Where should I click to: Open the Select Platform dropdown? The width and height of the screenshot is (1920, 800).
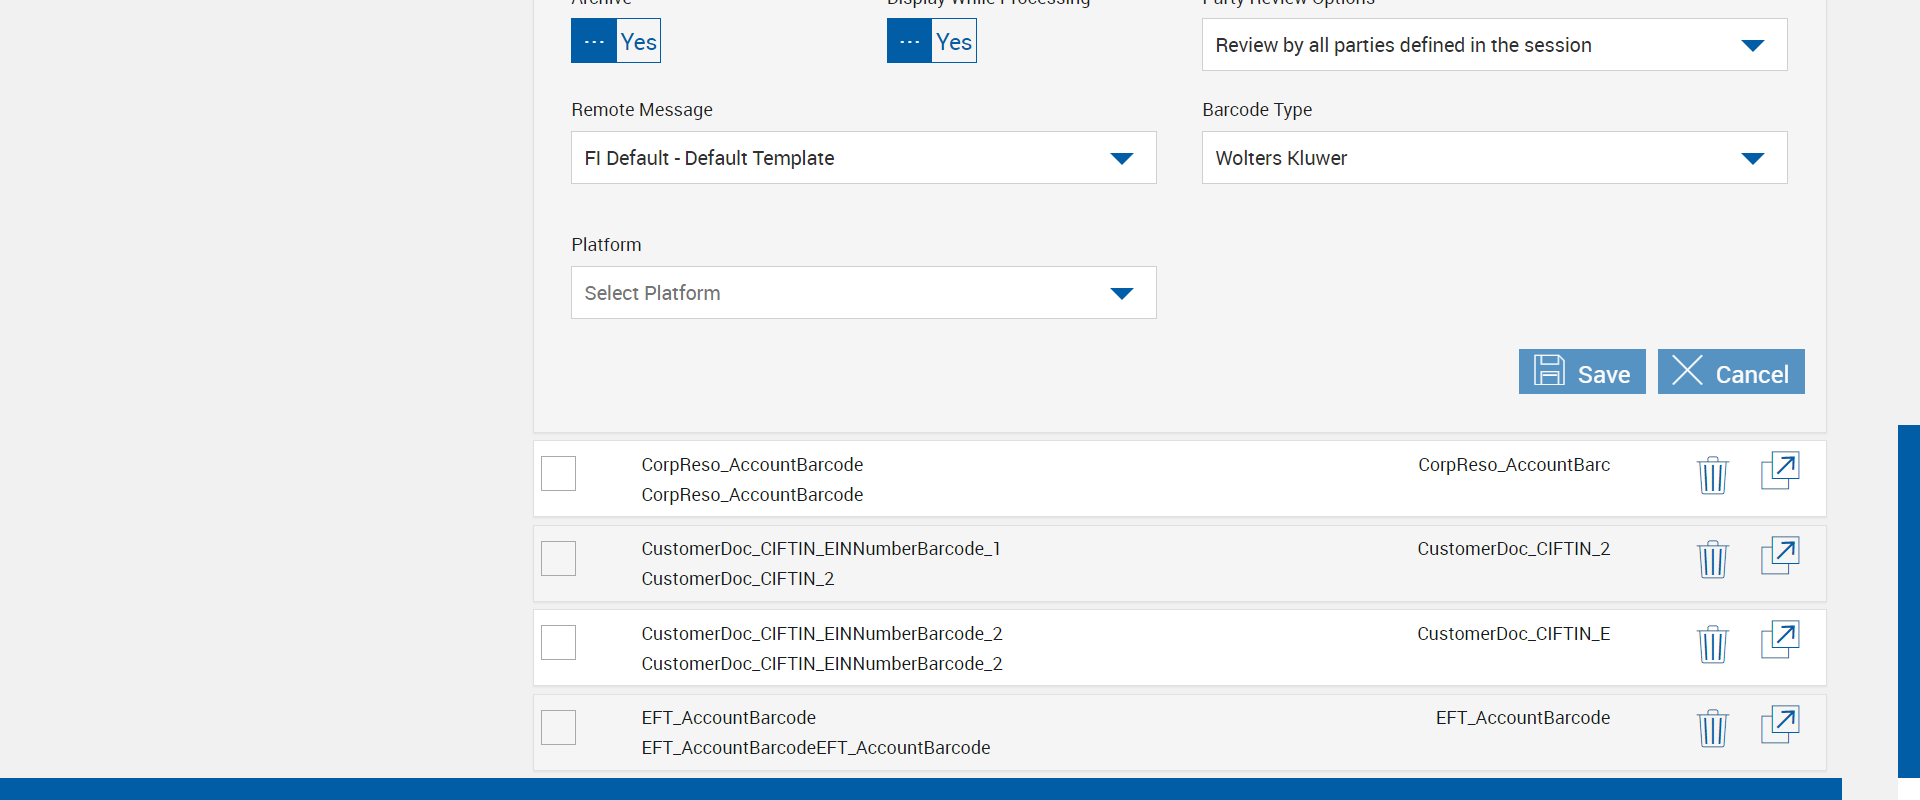point(863,293)
